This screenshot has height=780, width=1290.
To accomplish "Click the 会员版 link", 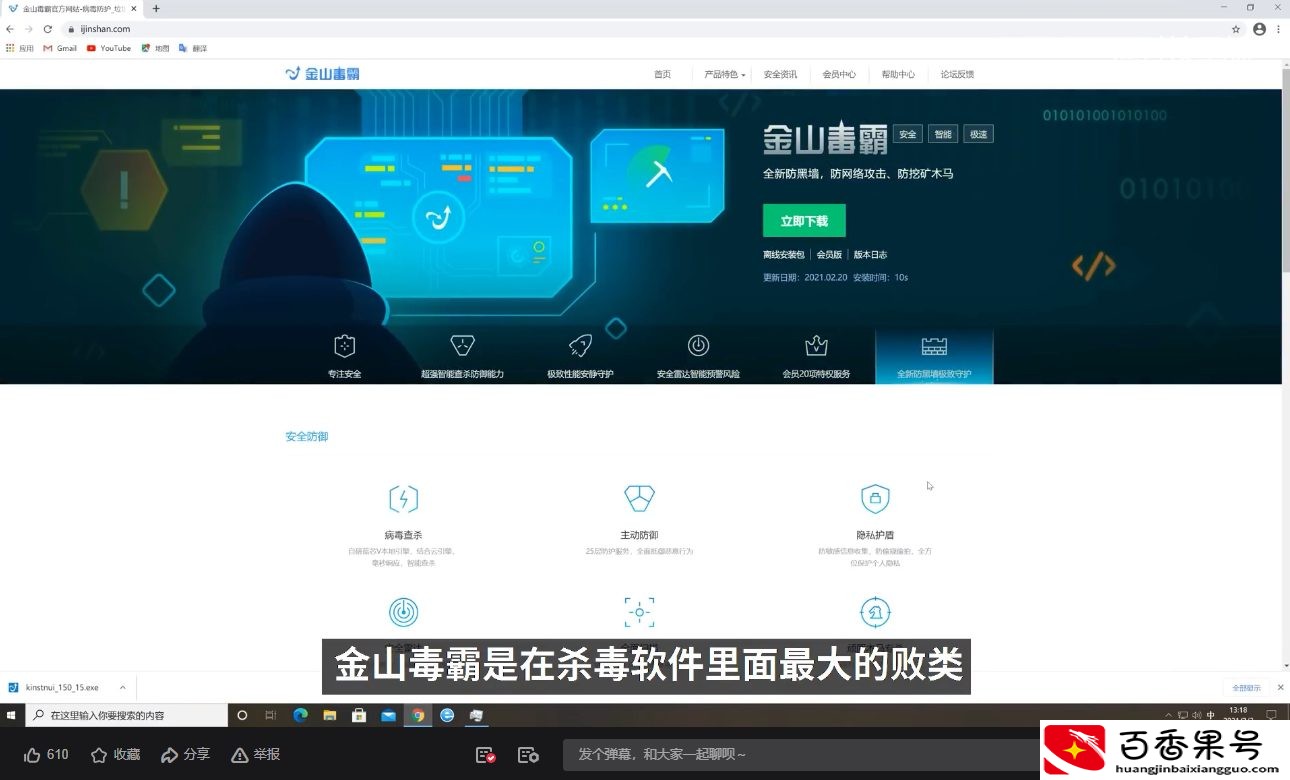I will pyautogui.click(x=829, y=255).
